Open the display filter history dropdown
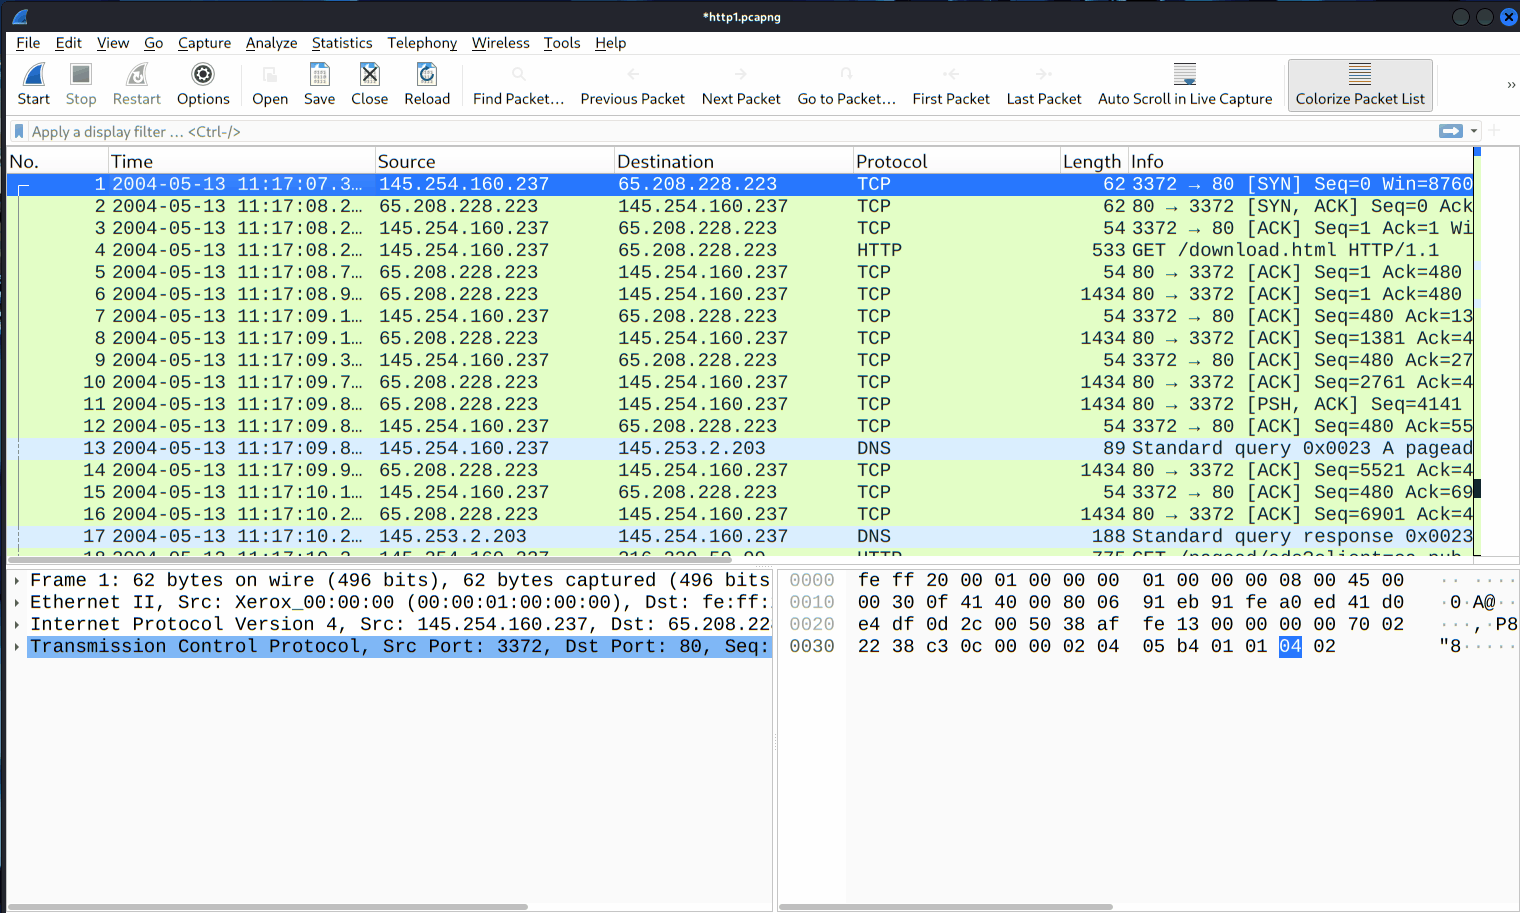 pyautogui.click(x=1475, y=131)
